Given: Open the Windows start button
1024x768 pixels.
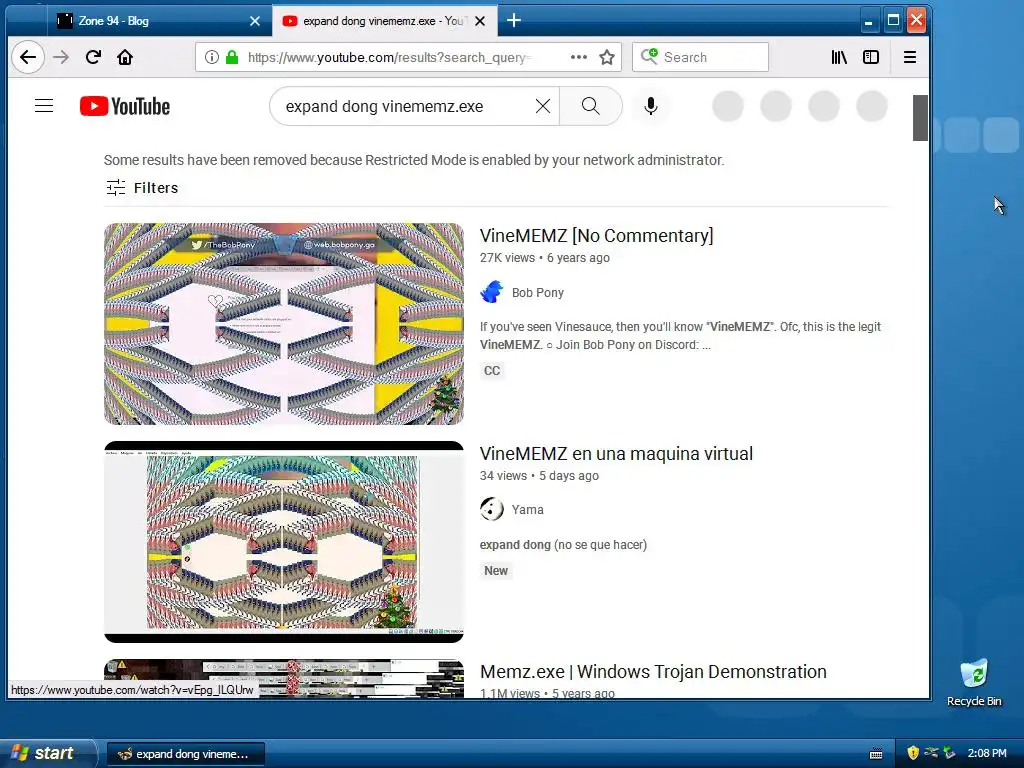Looking at the screenshot, I should click(47, 753).
